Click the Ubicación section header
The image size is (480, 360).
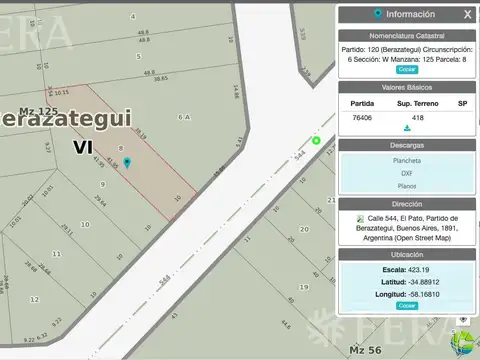[x=407, y=255]
